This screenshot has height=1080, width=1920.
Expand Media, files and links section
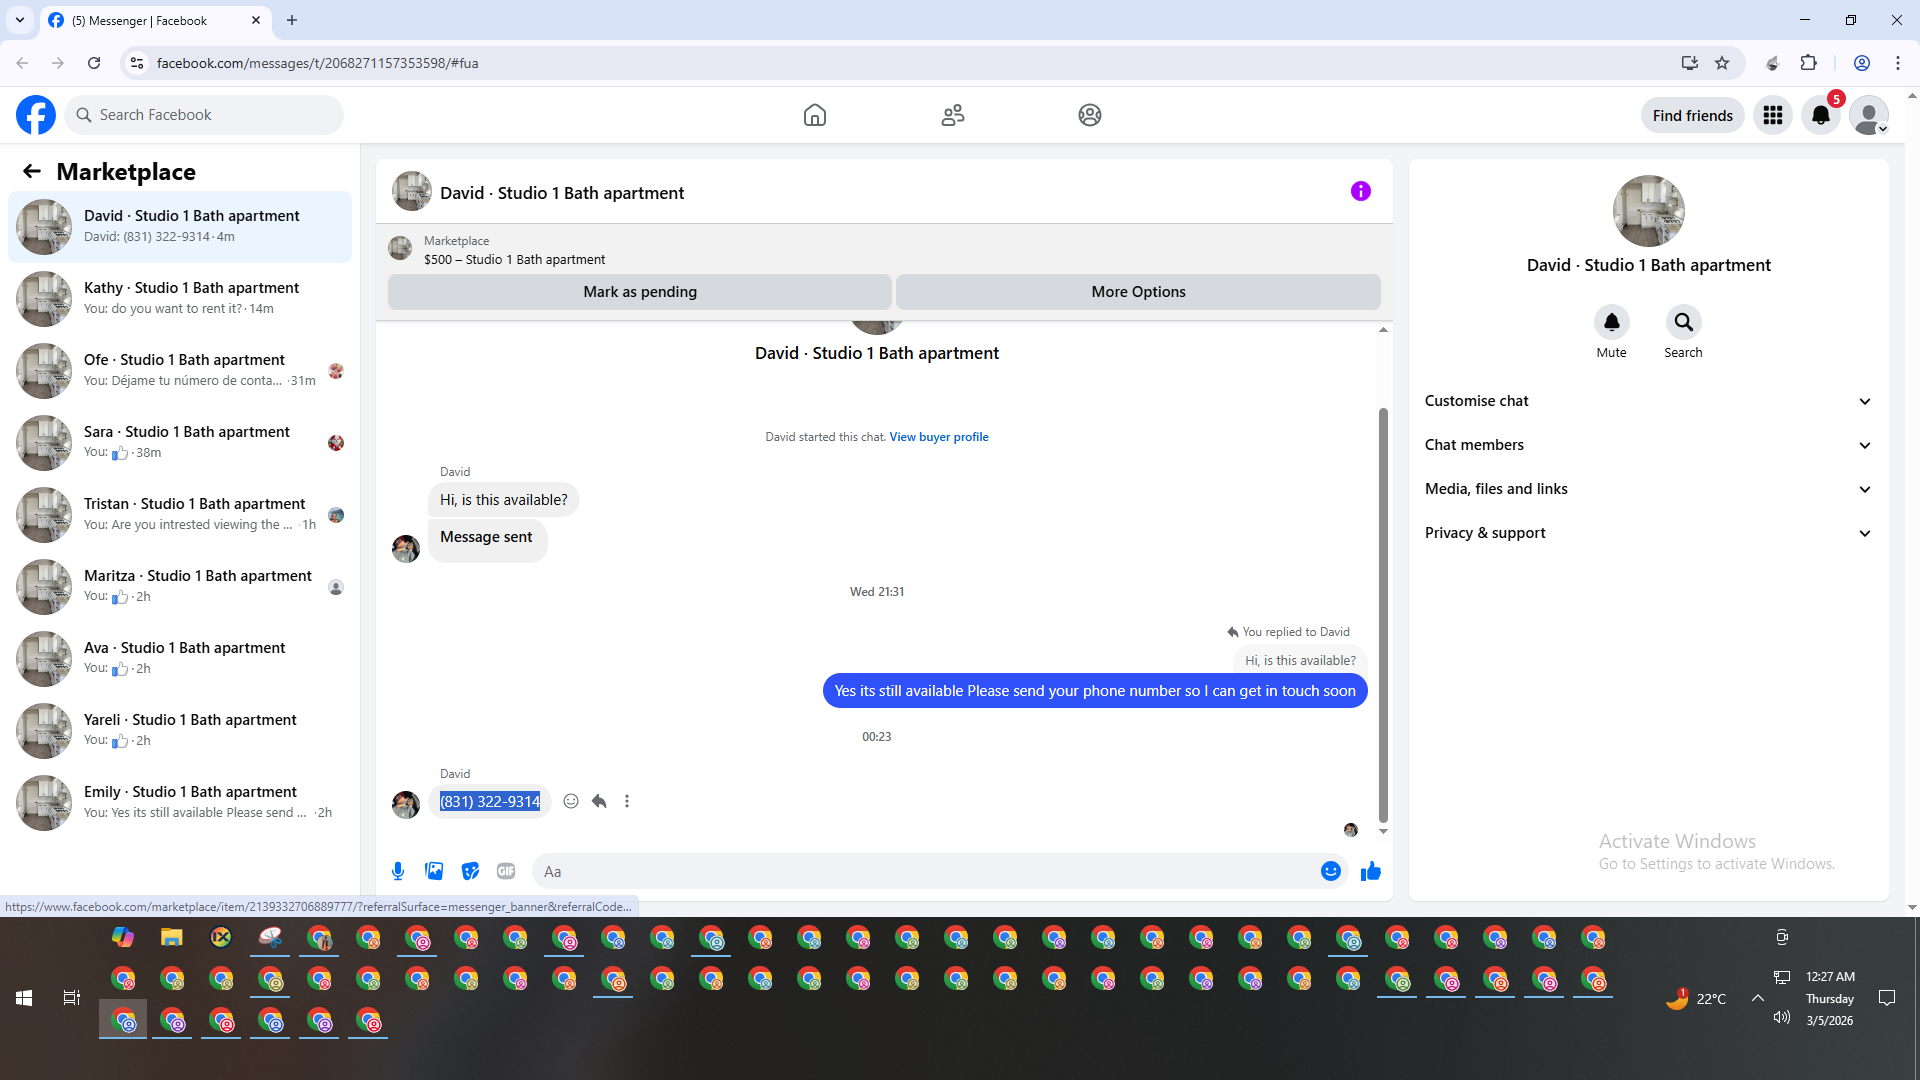(x=1649, y=489)
